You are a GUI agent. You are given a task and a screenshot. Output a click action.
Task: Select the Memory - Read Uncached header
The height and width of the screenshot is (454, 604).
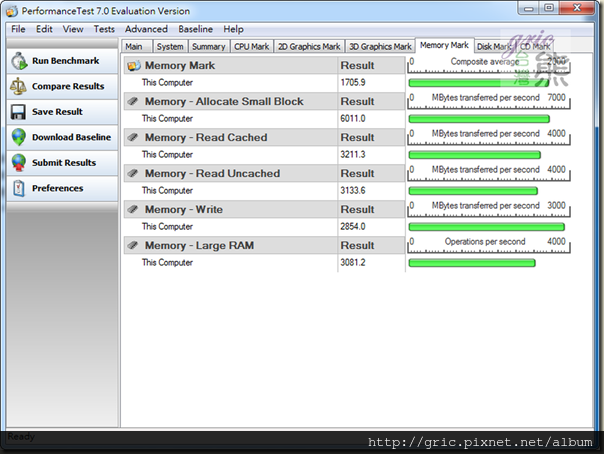tap(264, 173)
